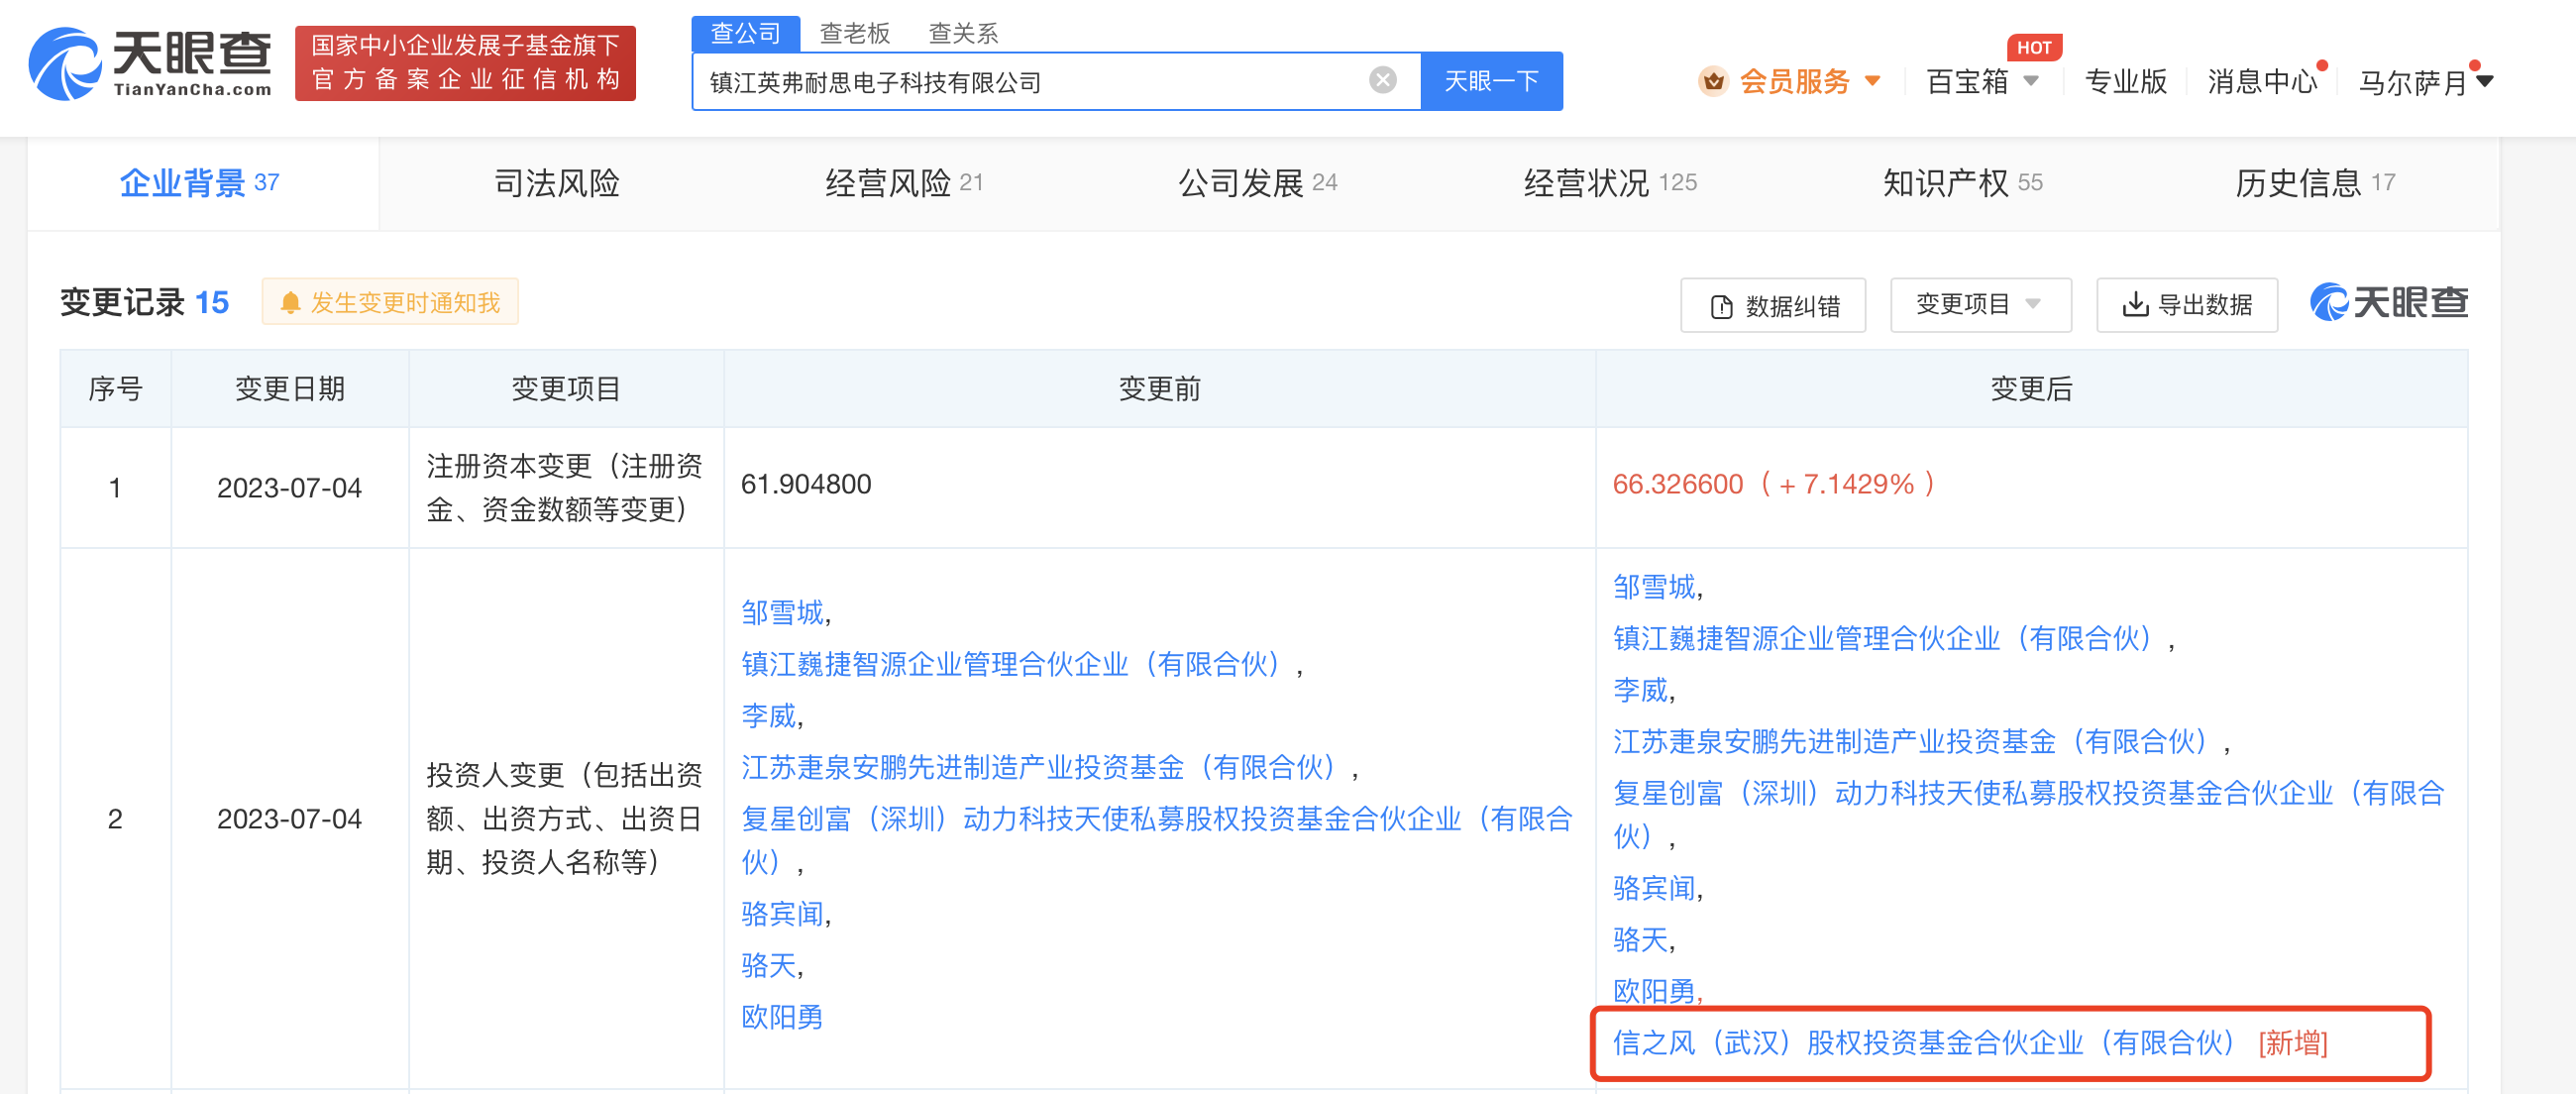Click the 变更记录 15 section heading

click(x=145, y=302)
